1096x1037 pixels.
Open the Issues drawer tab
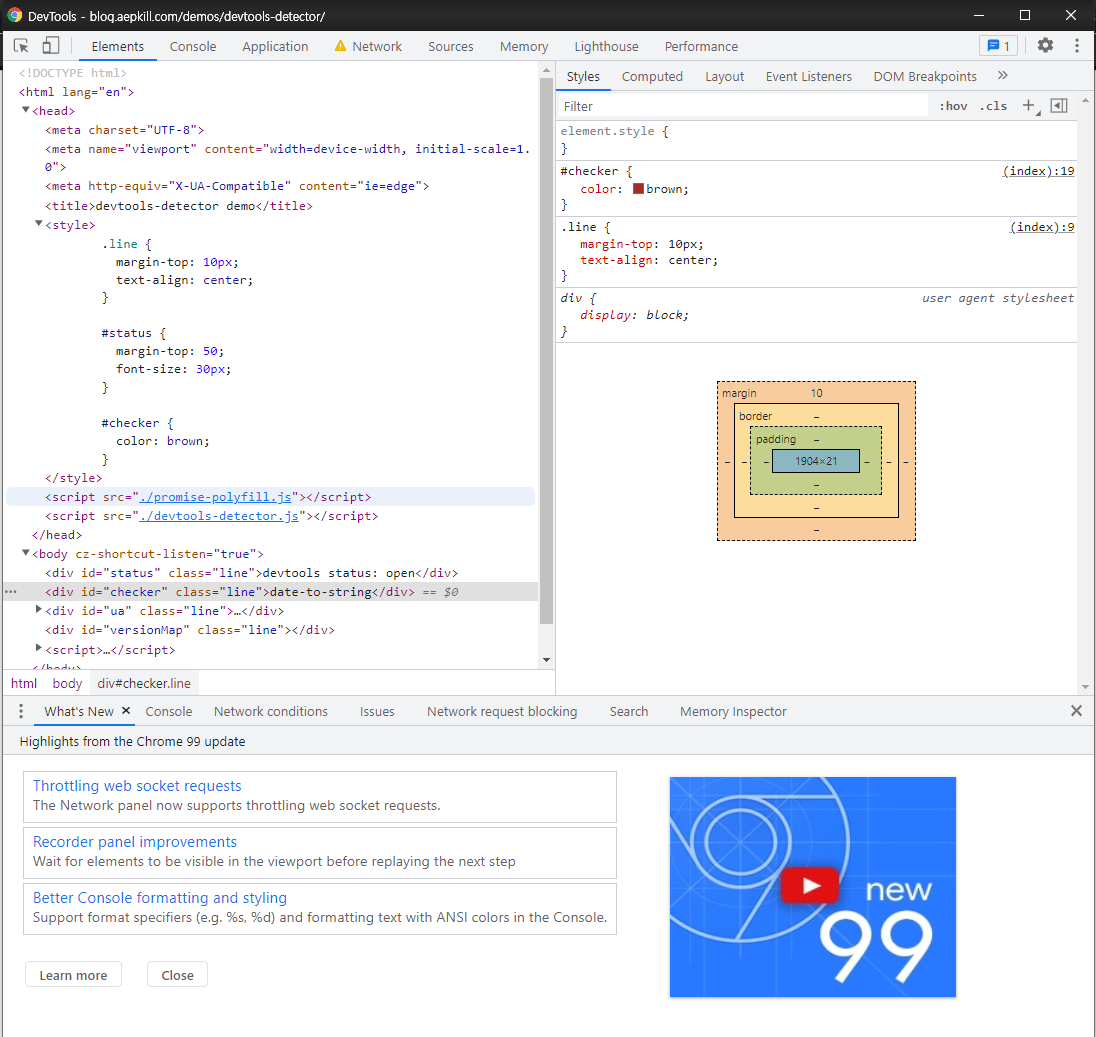pos(377,711)
